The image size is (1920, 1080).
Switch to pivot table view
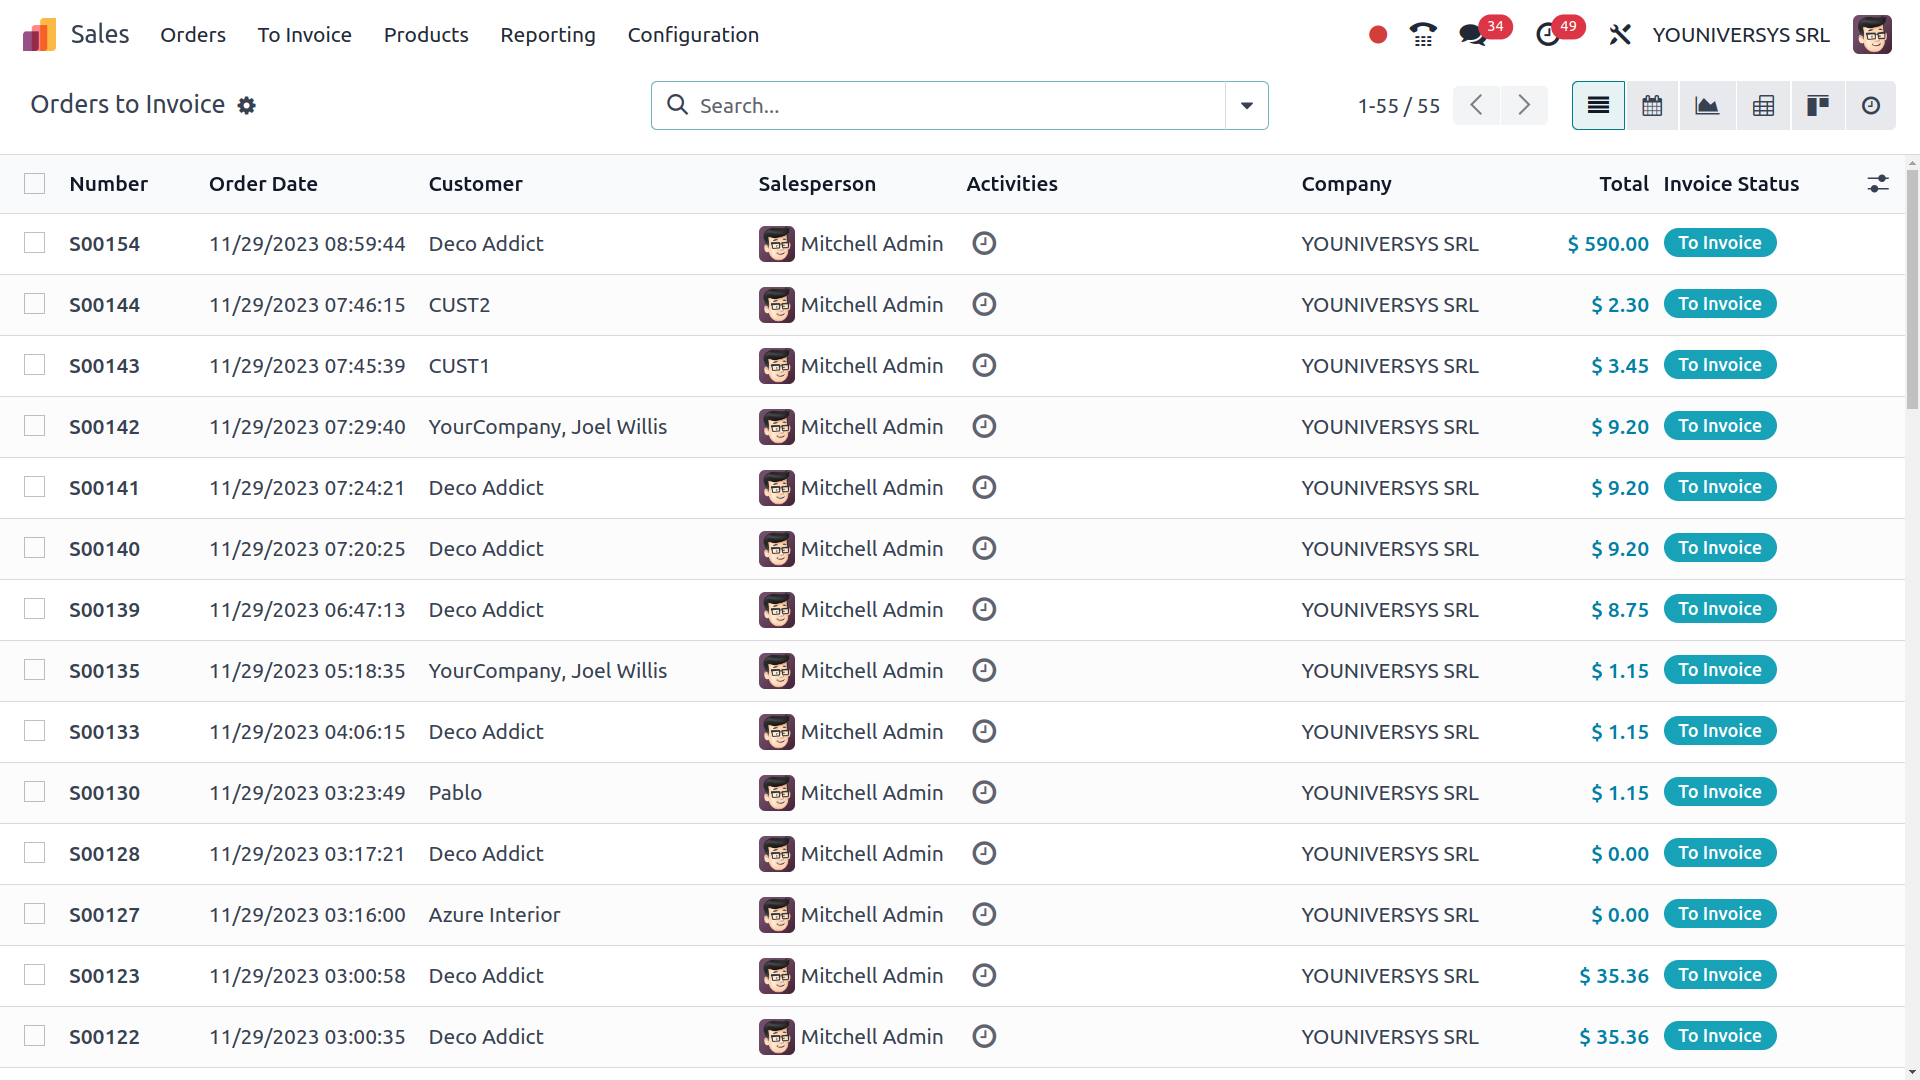tap(1763, 105)
